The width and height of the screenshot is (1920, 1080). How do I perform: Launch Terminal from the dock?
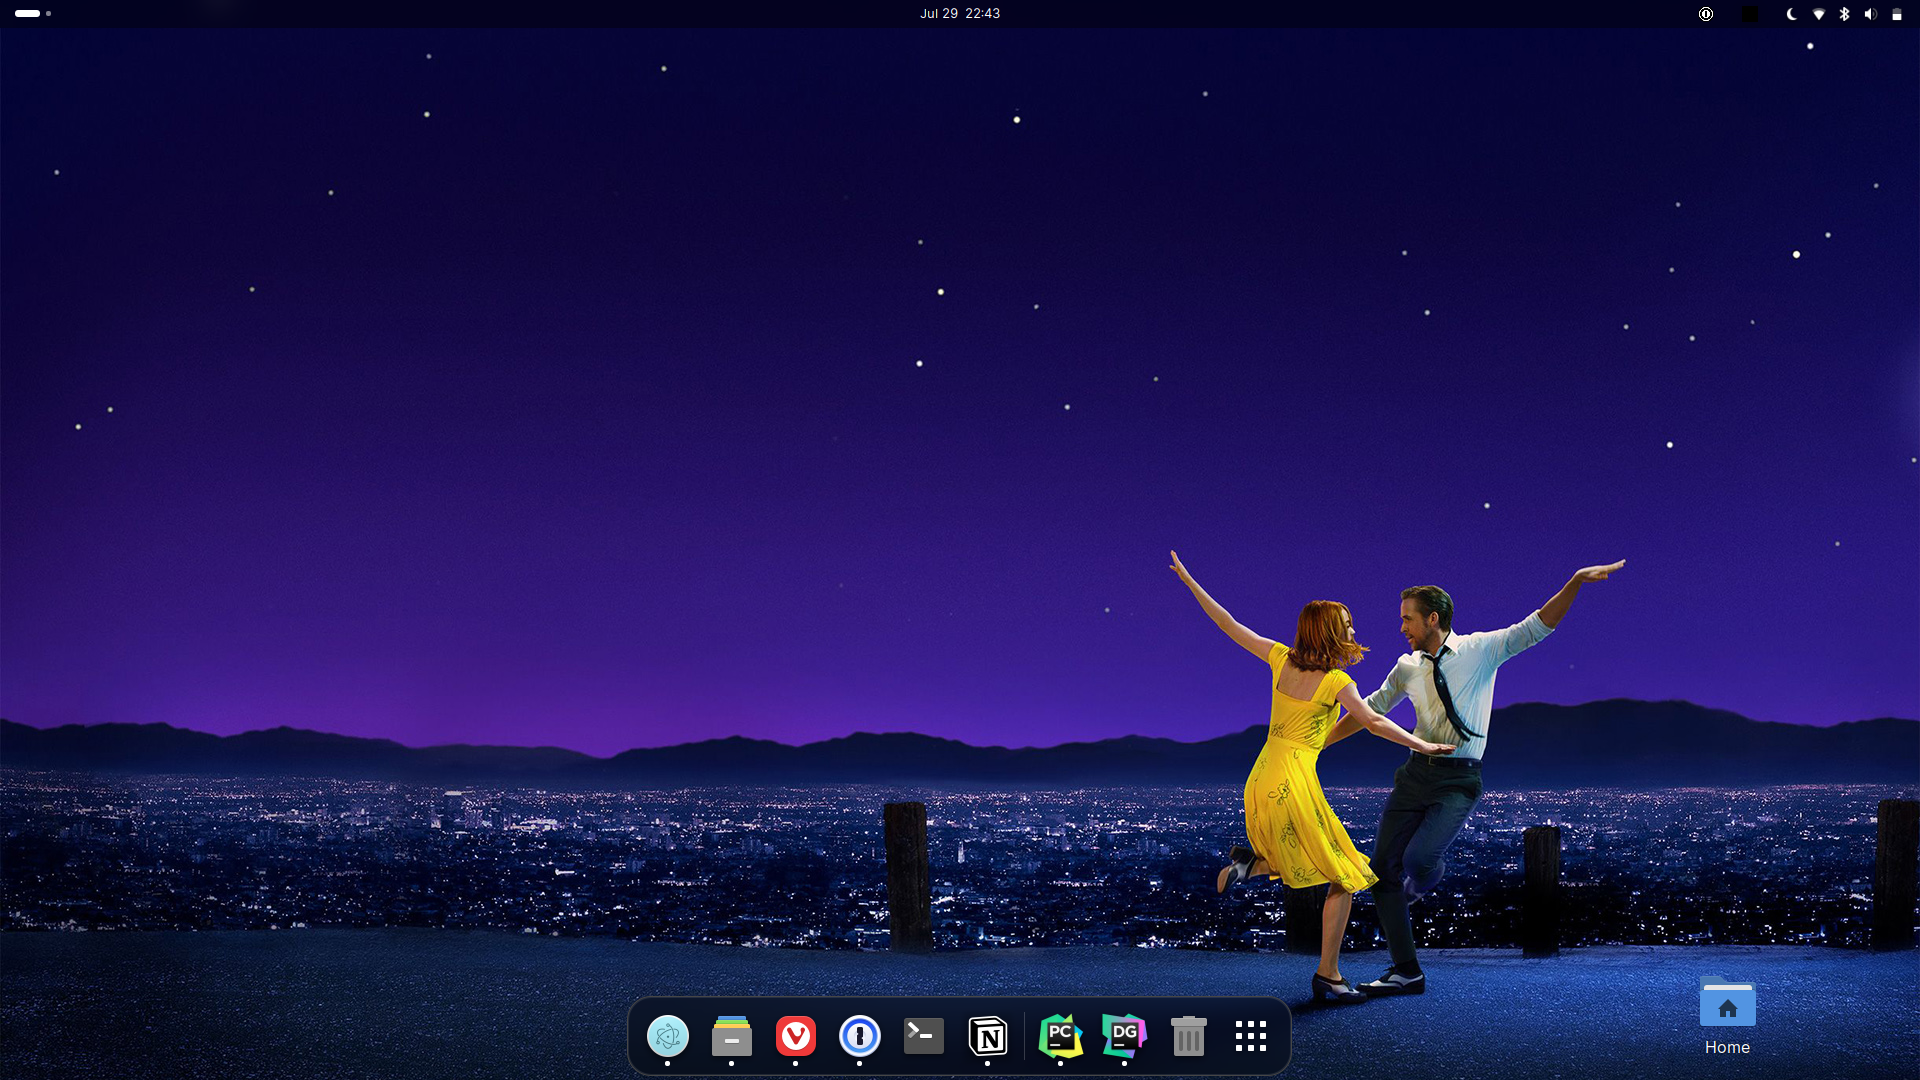click(923, 1036)
